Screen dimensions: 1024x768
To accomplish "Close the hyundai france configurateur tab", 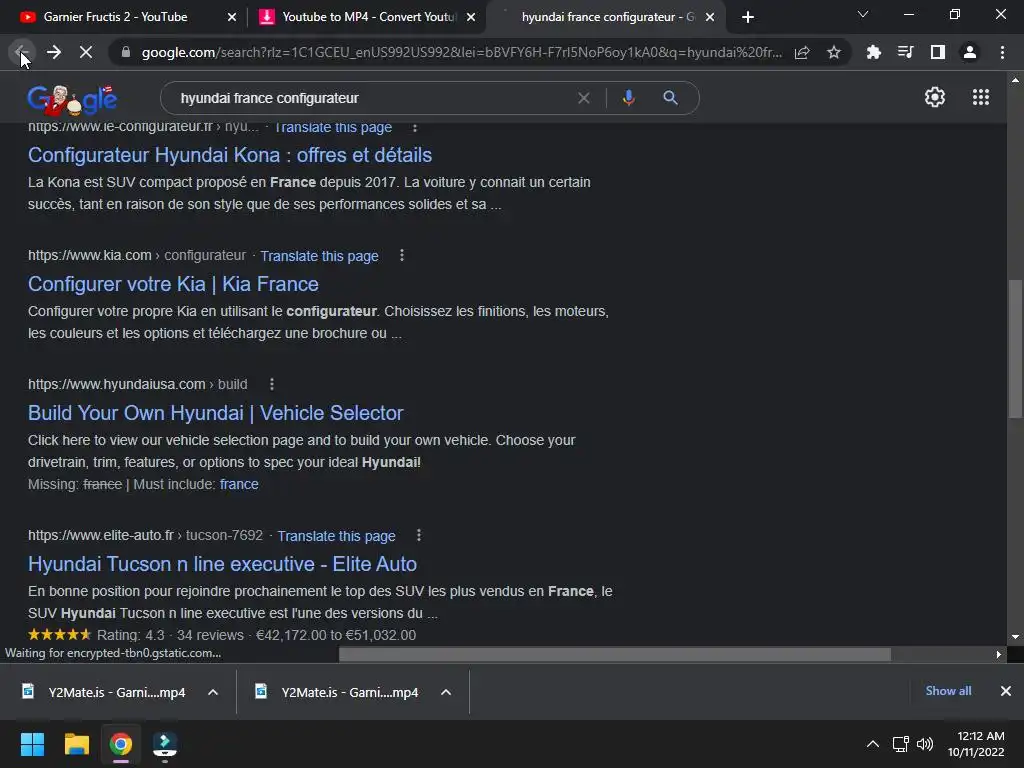I will pyautogui.click(x=710, y=17).
